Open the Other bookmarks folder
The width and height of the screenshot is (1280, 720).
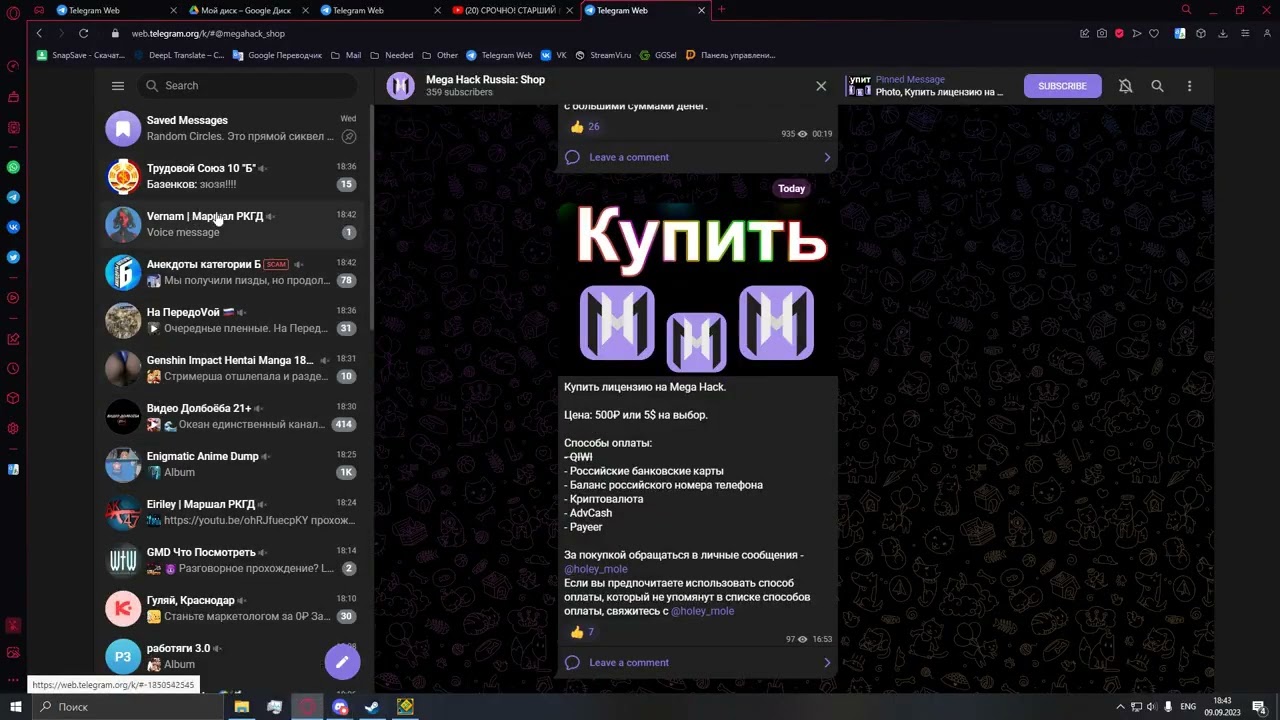[440, 55]
